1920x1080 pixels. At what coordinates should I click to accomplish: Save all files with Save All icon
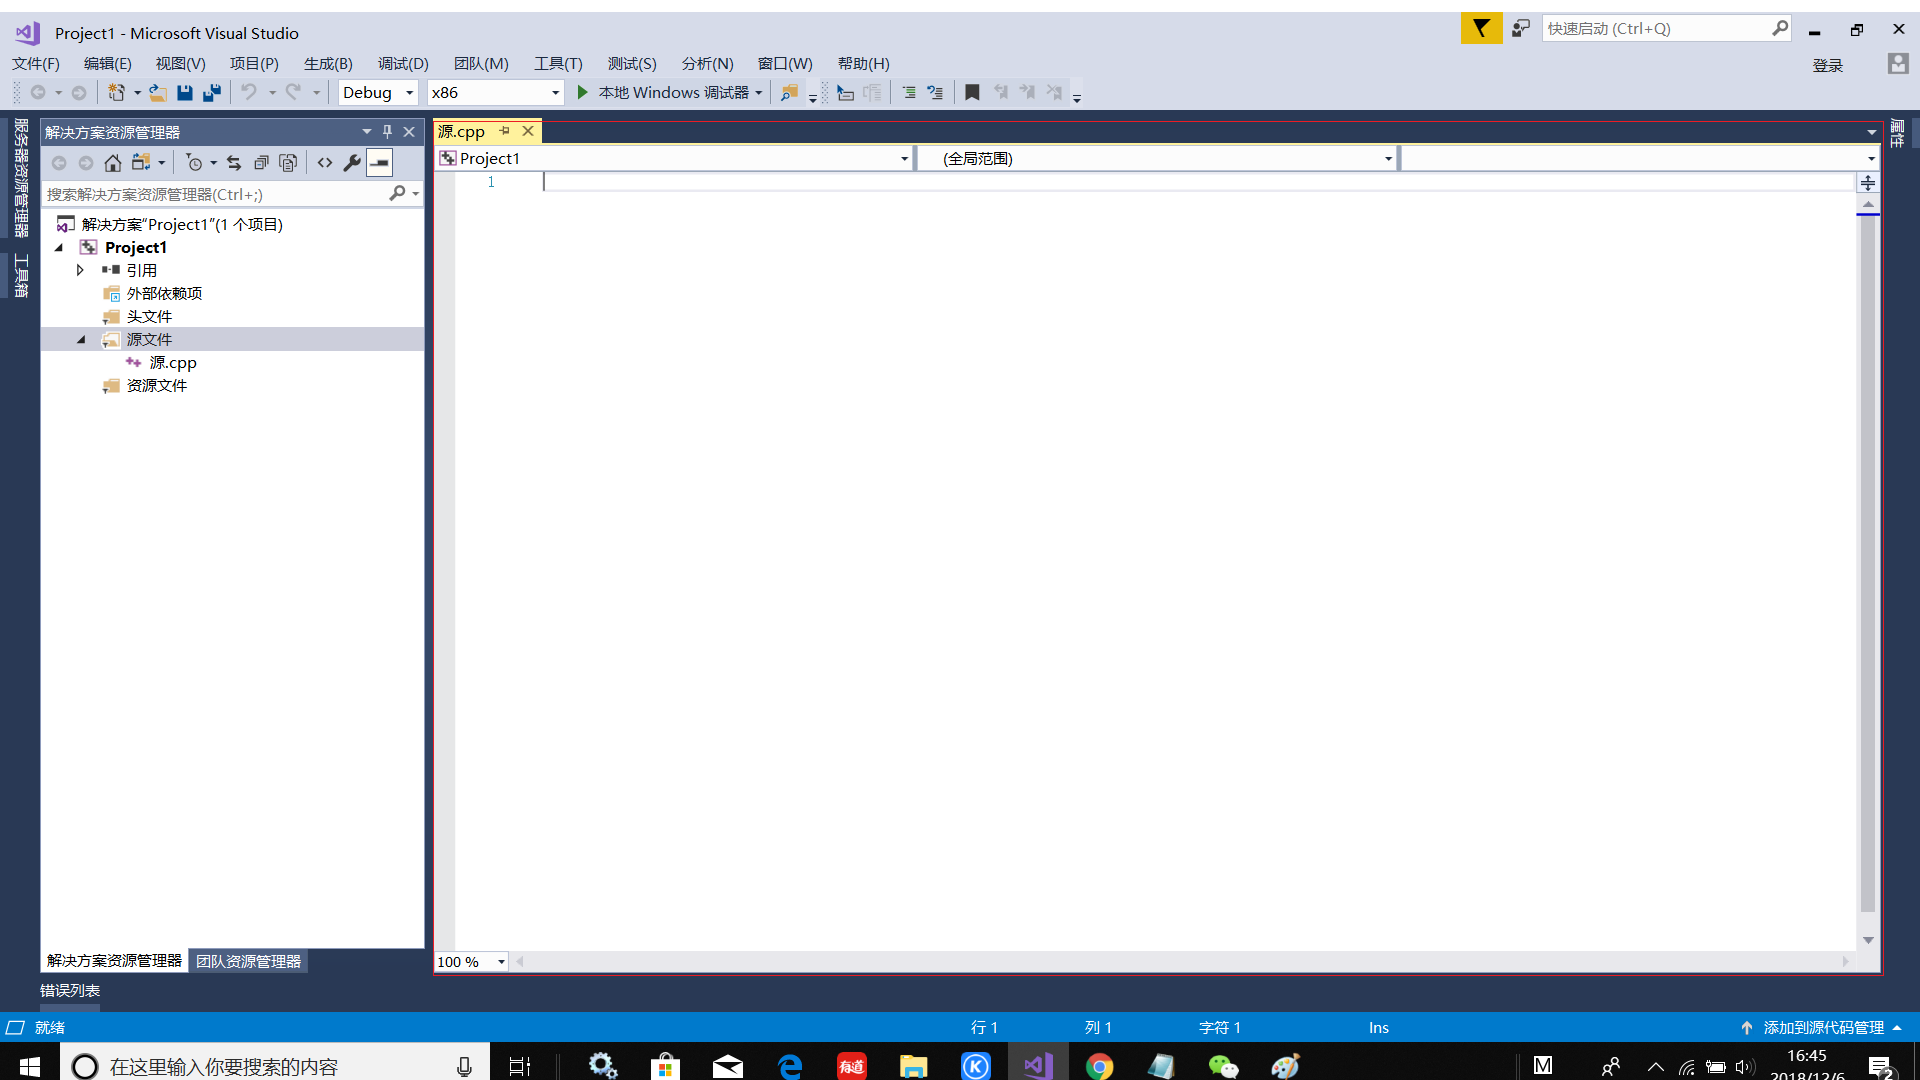pyautogui.click(x=211, y=92)
